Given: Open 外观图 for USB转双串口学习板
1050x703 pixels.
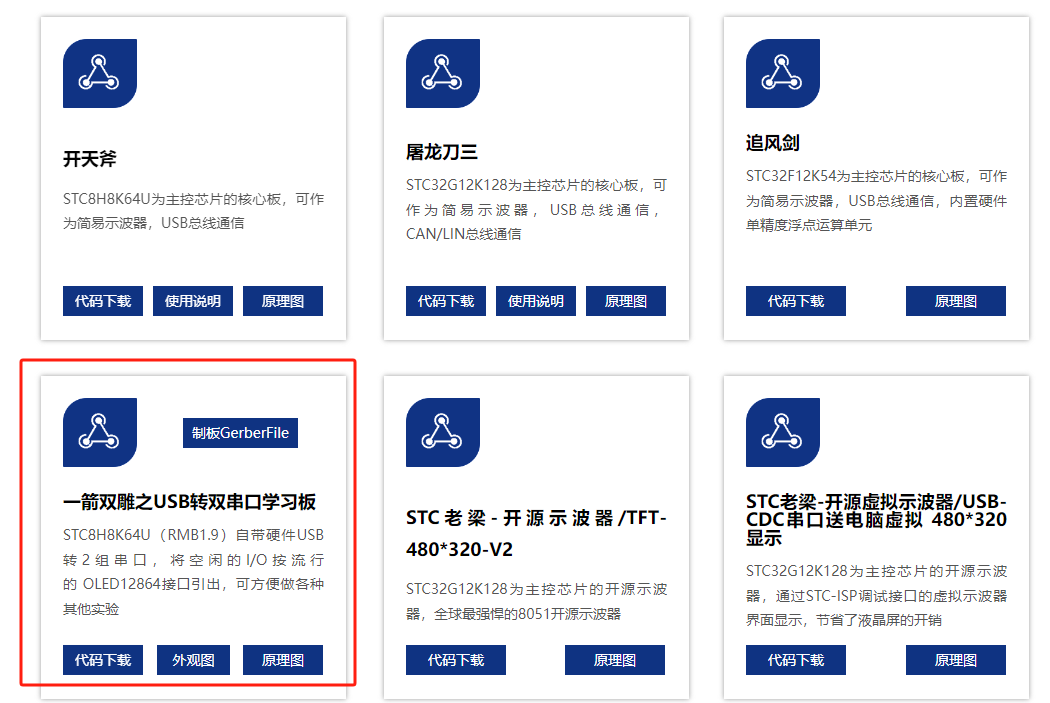Looking at the screenshot, I should pos(193,660).
